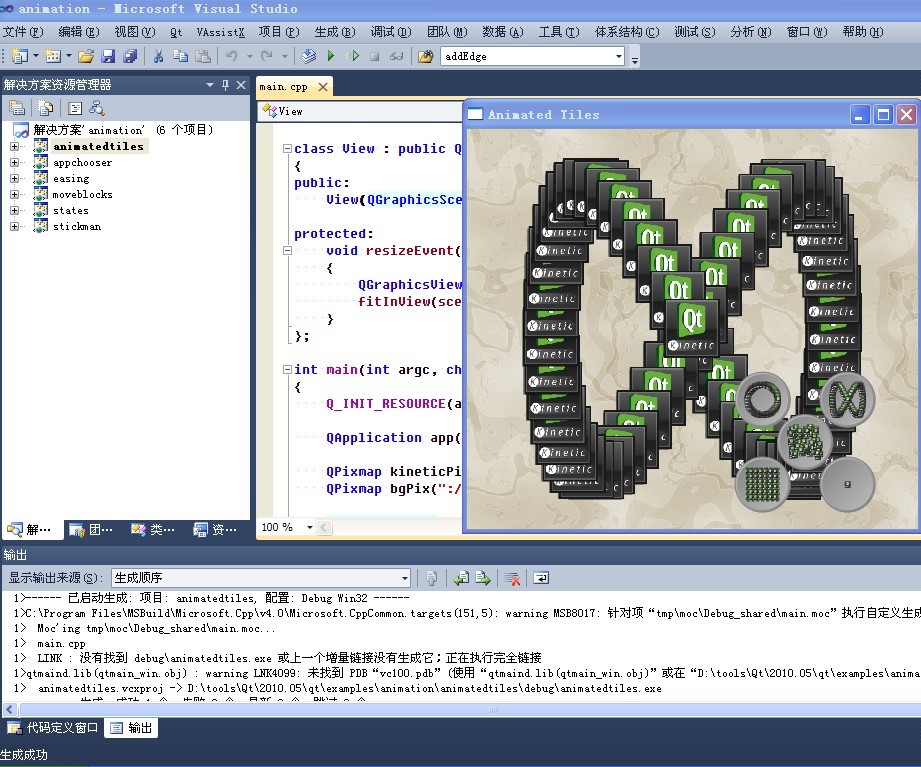Cut the selection using the scissors icon
The image size is (921, 767).
[x=158, y=56]
